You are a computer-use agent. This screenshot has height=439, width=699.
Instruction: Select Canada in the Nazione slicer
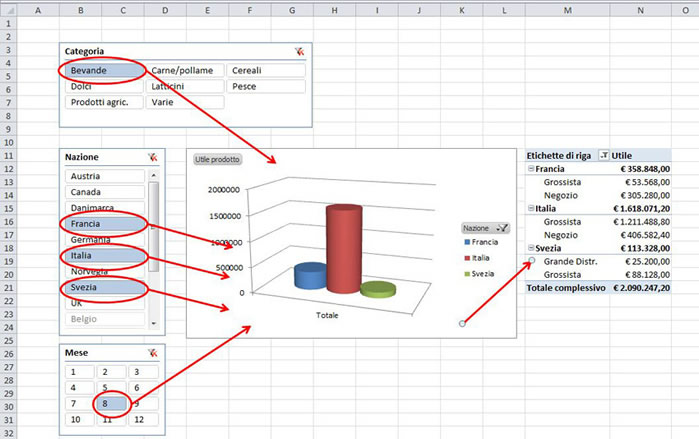[104, 191]
